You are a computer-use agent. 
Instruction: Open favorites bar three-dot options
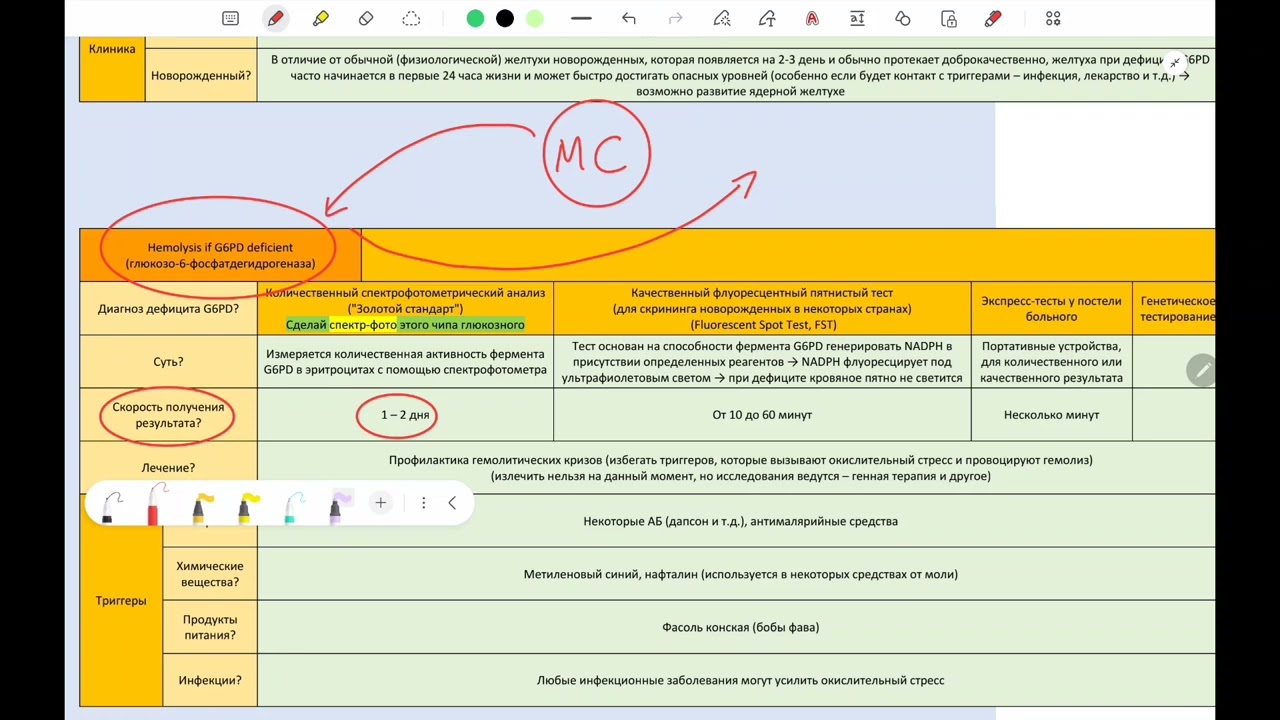pyautogui.click(x=424, y=503)
